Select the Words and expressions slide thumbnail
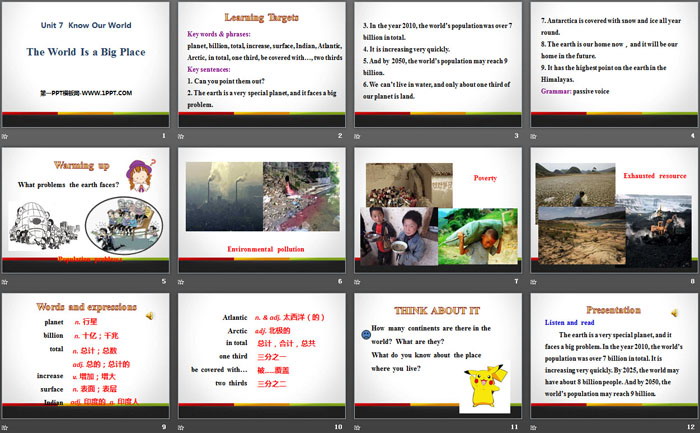The width and height of the screenshot is (700, 433). coord(86,356)
